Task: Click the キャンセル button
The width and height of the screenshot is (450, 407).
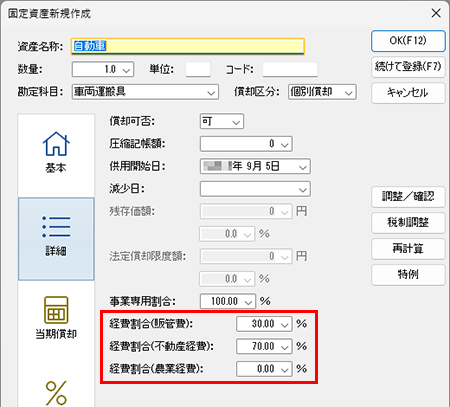Action: [x=408, y=93]
